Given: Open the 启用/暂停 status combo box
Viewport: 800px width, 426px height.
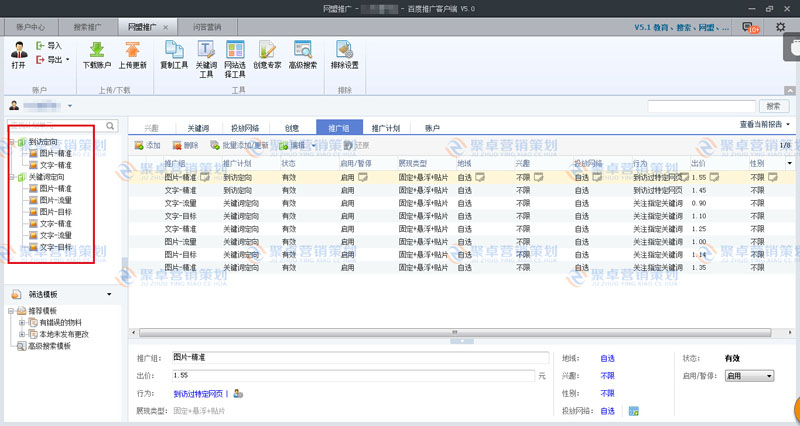Looking at the screenshot, I should point(750,376).
